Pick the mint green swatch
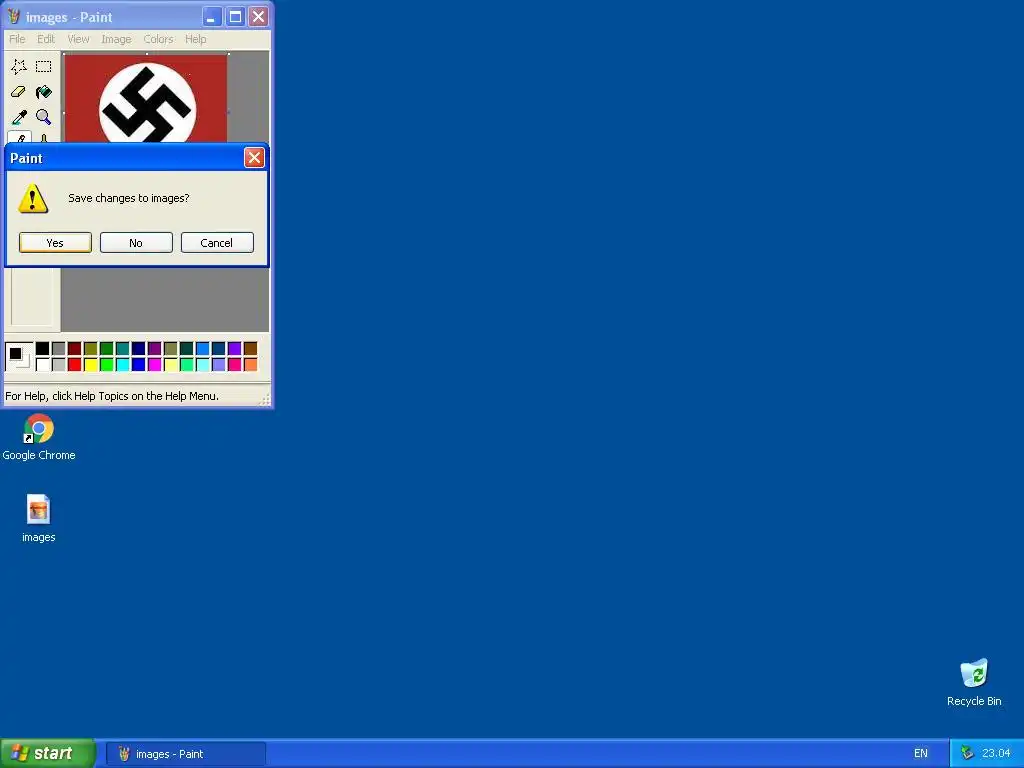The height and width of the screenshot is (768, 1024). [x=187, y=364]
